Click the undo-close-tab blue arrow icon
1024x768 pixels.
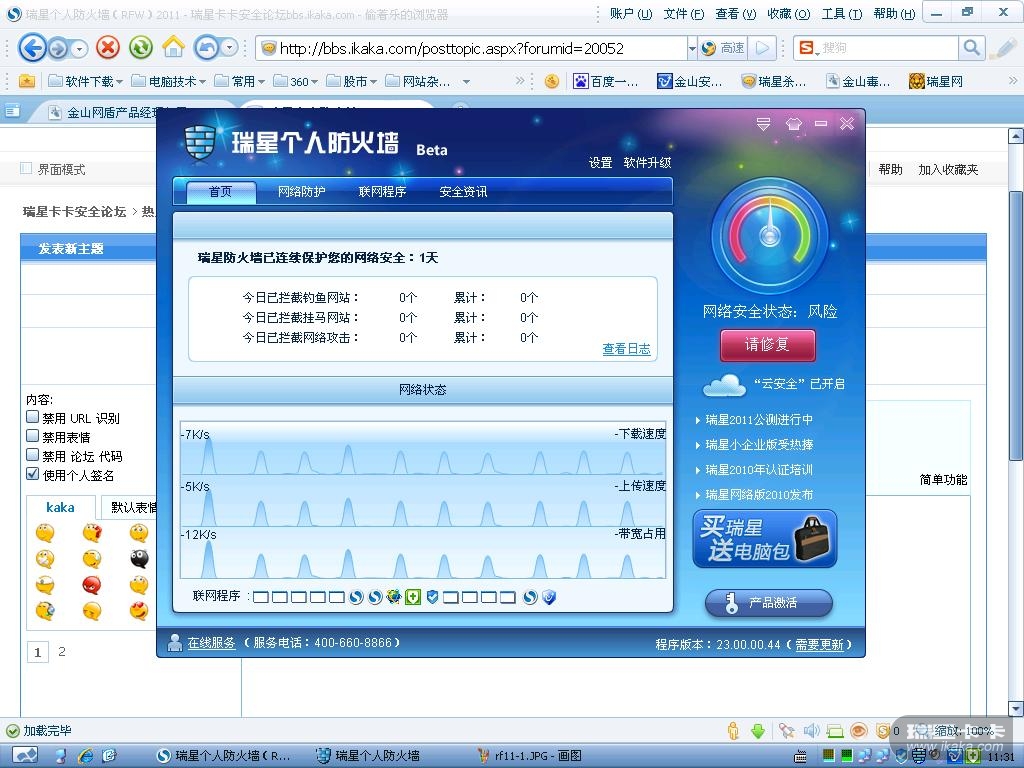click(x=208, y=48)
